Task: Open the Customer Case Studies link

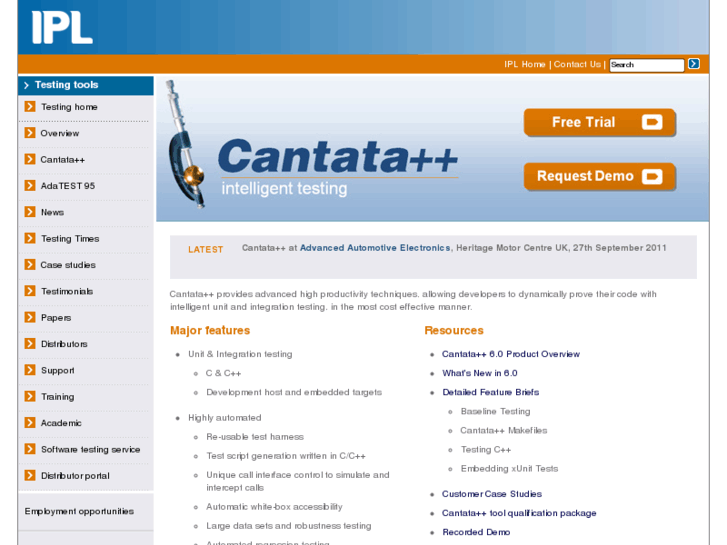Action: [x=491, y=494]
